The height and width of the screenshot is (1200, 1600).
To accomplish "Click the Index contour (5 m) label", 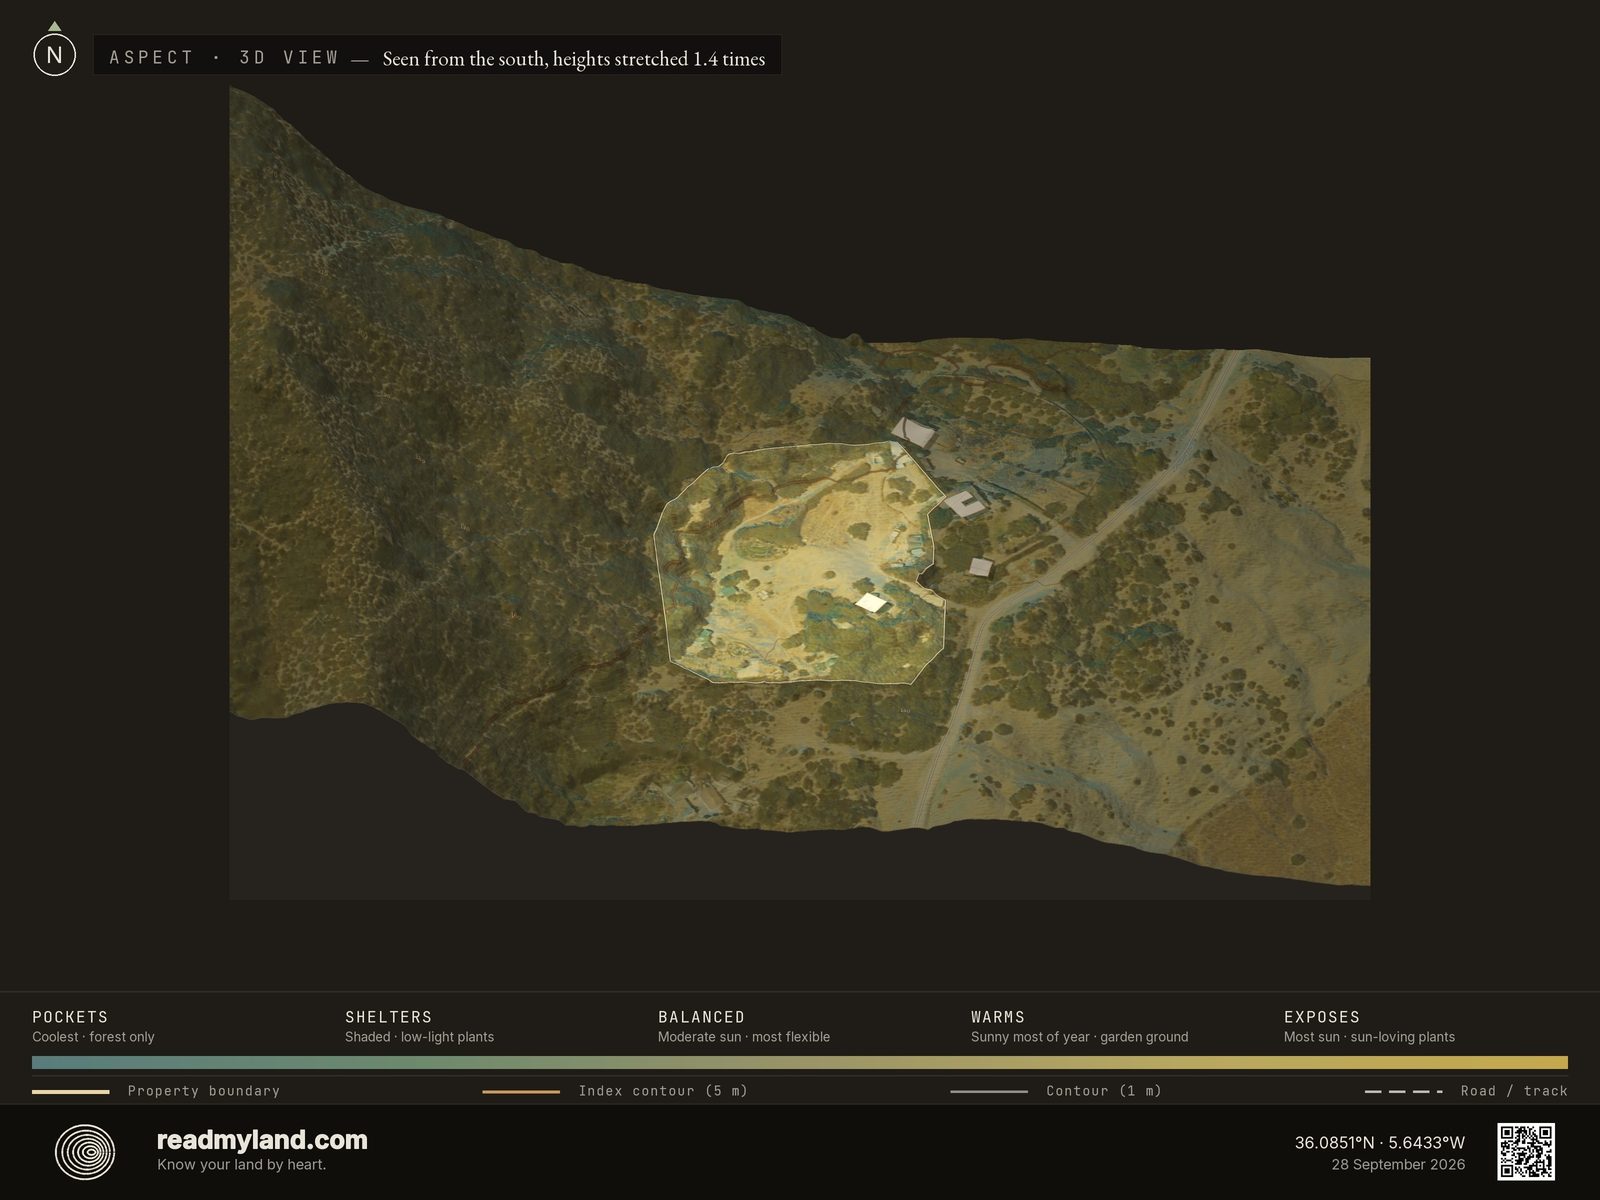I will pyautogui.click(x=663, y=1091).
